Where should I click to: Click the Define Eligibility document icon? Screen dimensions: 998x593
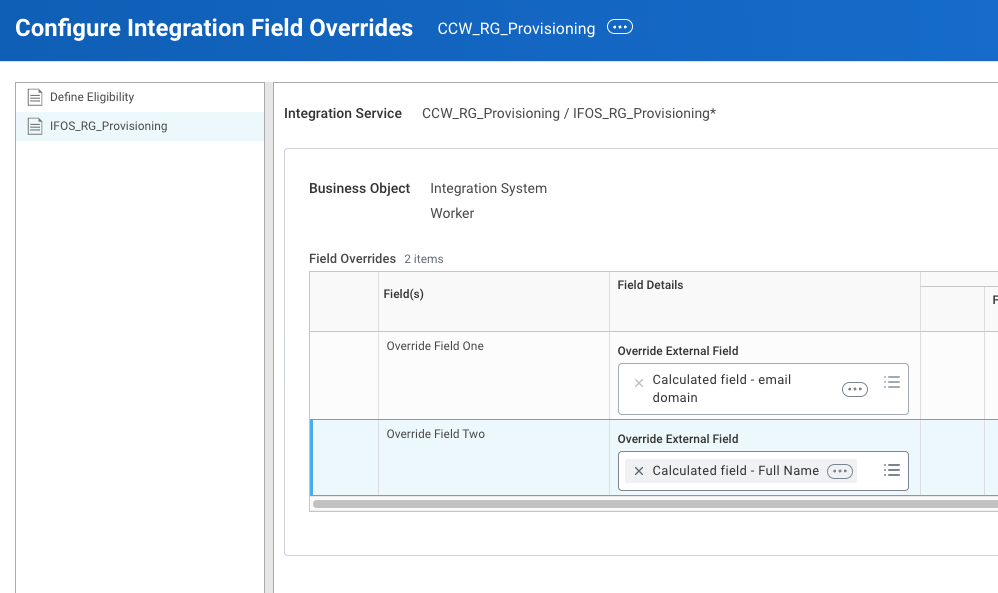point(35,97)
